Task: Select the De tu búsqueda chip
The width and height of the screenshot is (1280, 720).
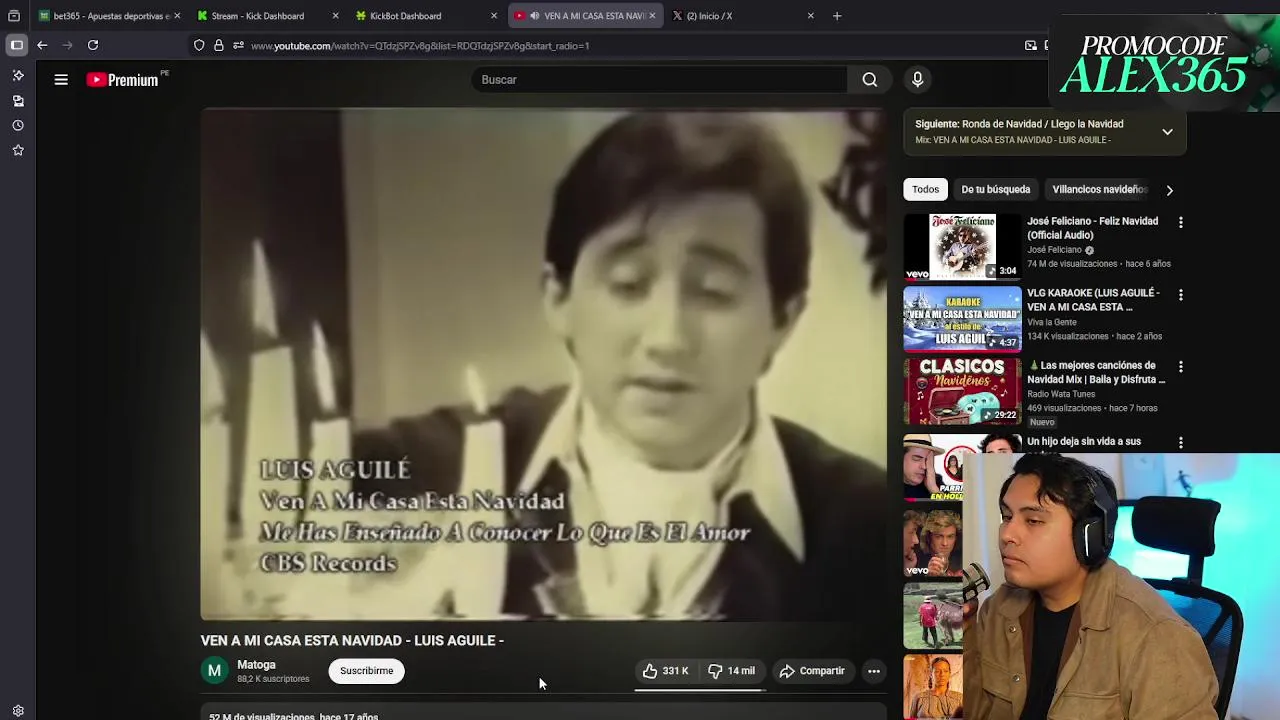Action: pyautogui.click(x=995, y=189)
